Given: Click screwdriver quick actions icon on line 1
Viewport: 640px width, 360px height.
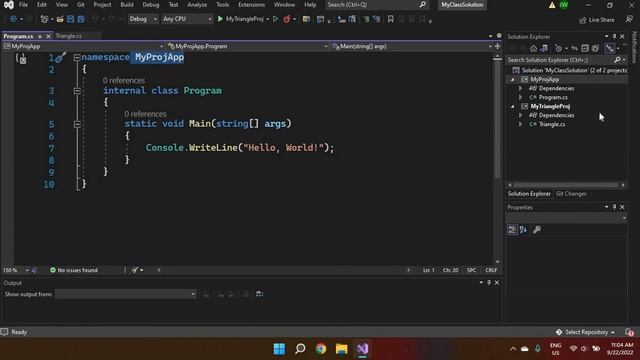Looking at the screenshot, I should (x=60, y=58).
